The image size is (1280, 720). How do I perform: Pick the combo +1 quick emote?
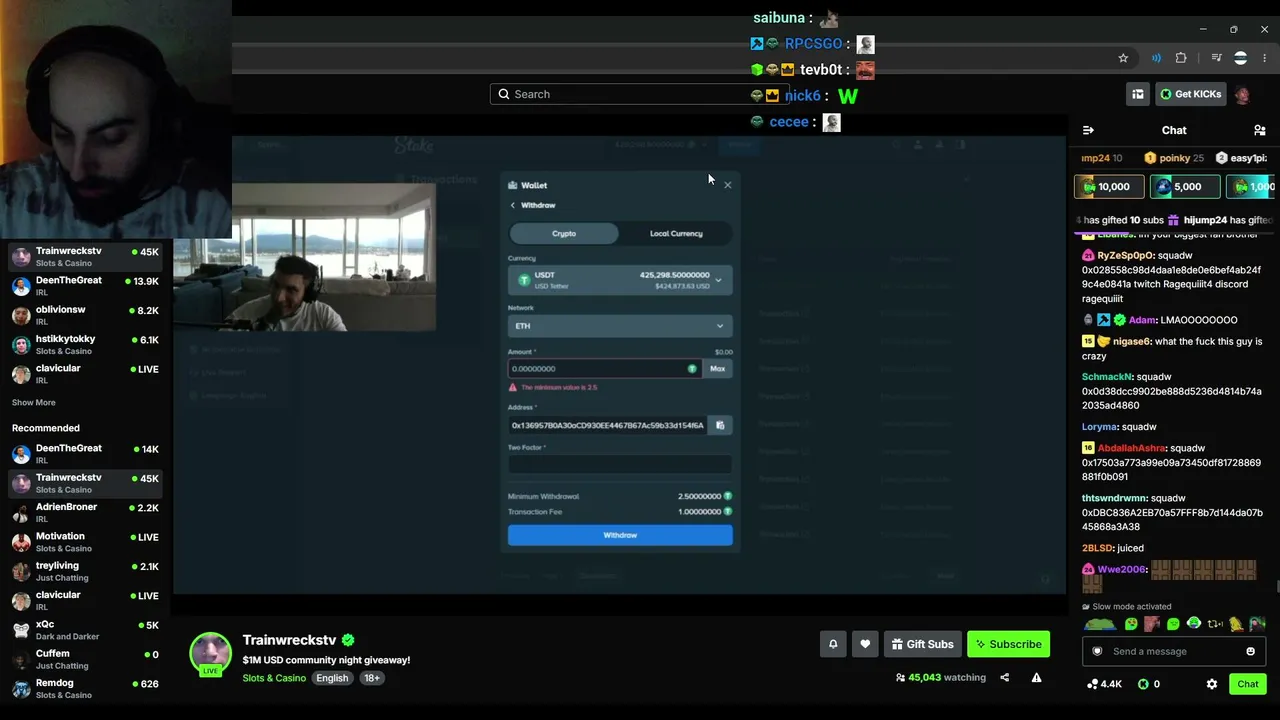click(x=1215, y=624)
